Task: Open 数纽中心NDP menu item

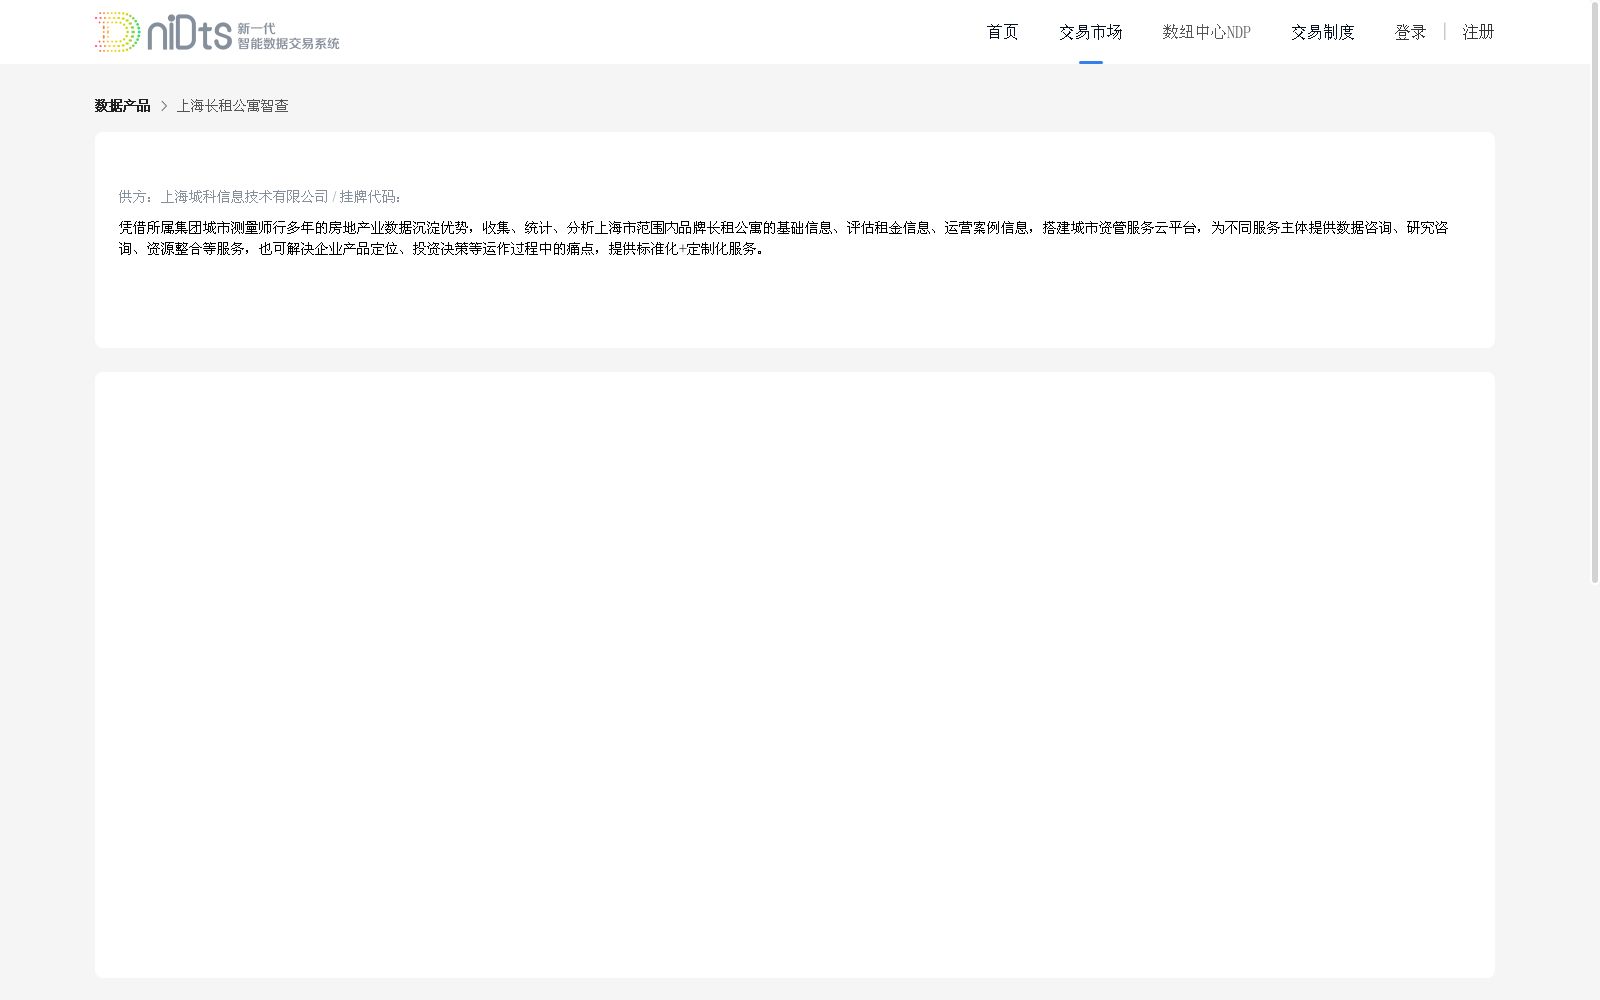Action: [x=1206, y=32]
